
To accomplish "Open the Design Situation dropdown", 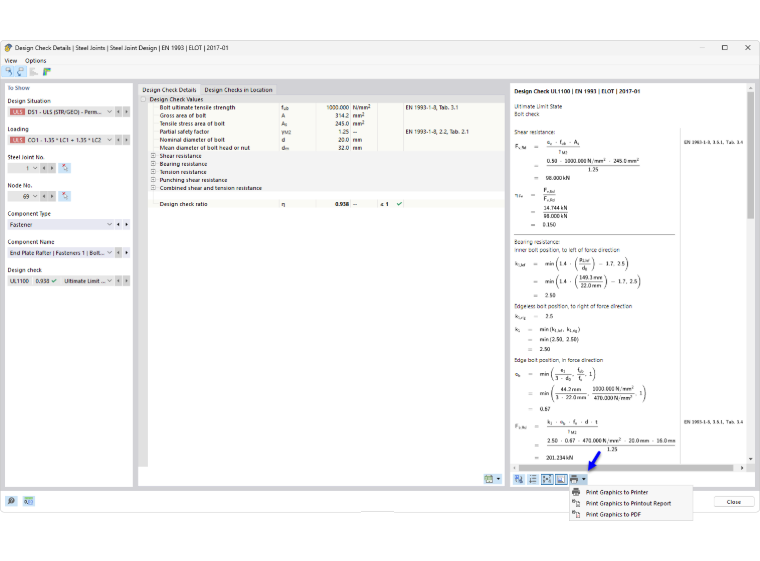I will [110, 112].
